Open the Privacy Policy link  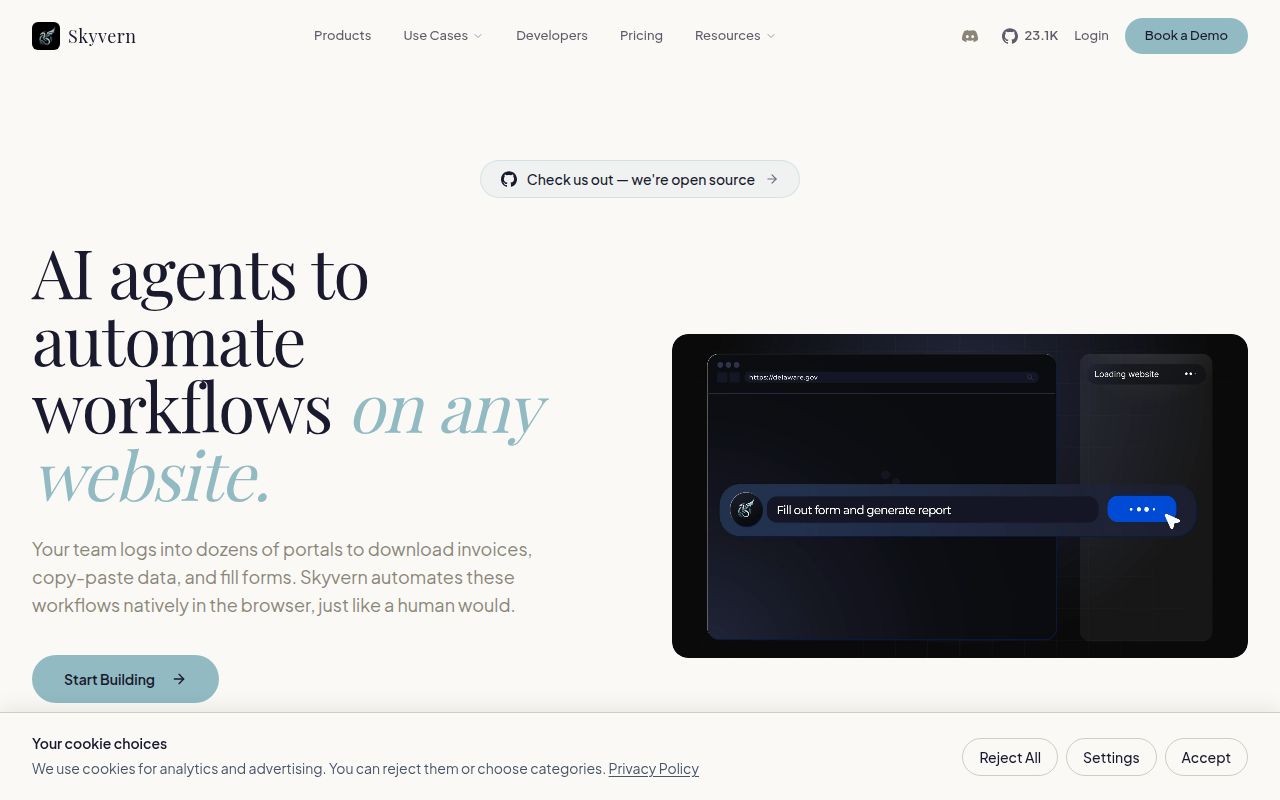click(654, 769)
